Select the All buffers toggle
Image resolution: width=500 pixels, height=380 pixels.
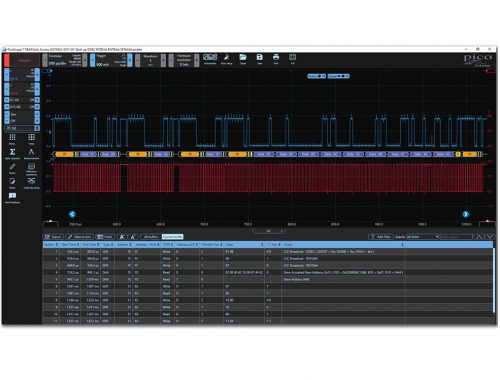point(151,237)
